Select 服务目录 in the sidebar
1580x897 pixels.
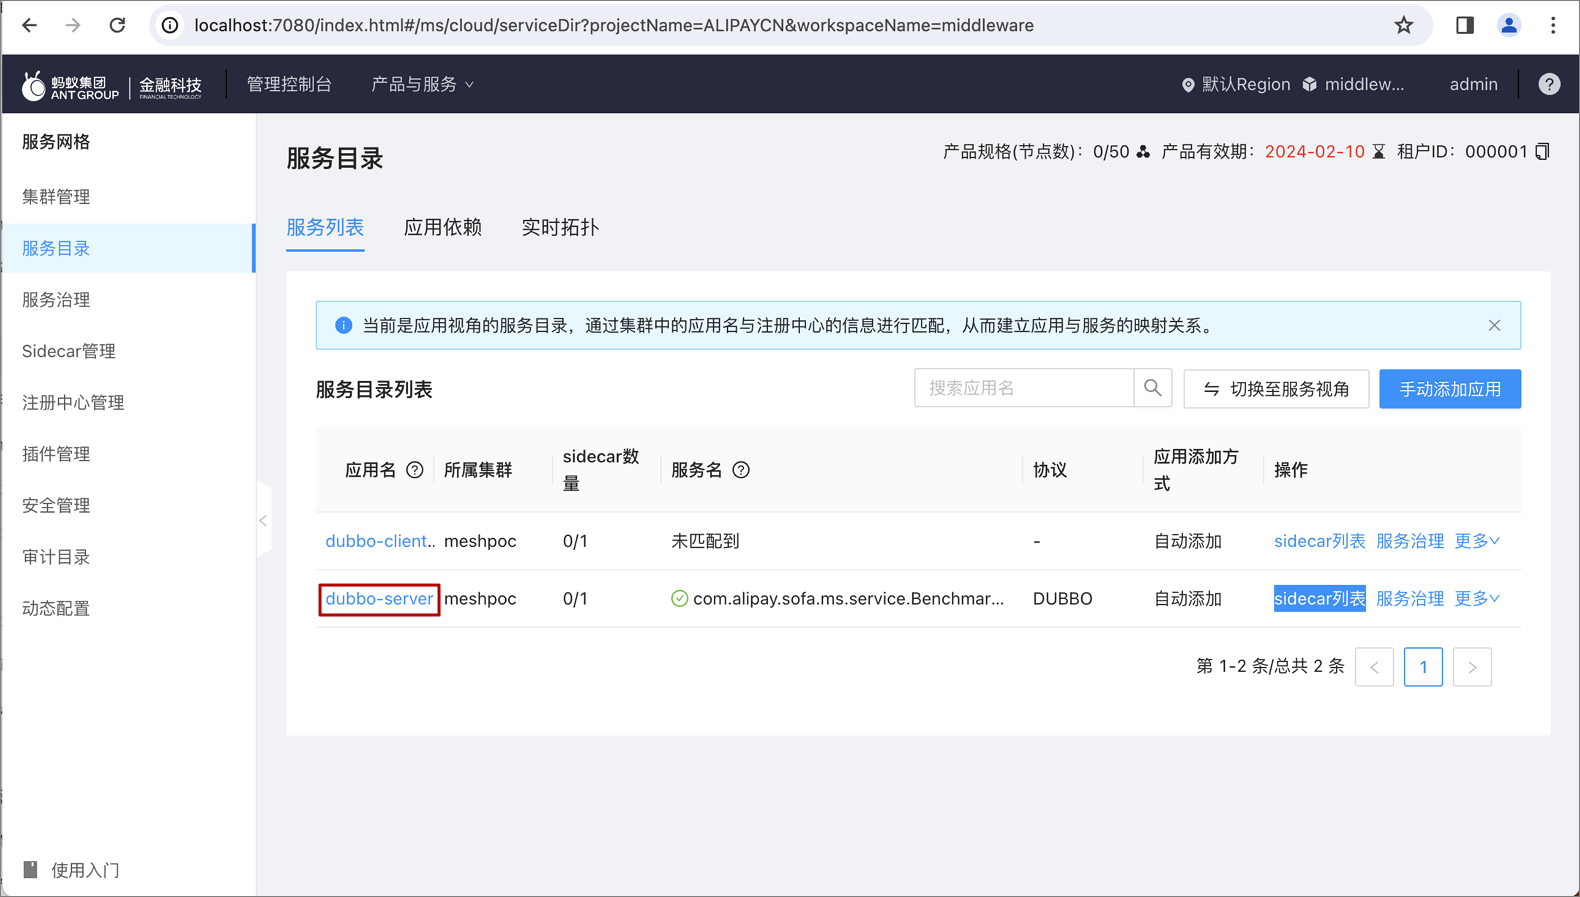(128, 248)
